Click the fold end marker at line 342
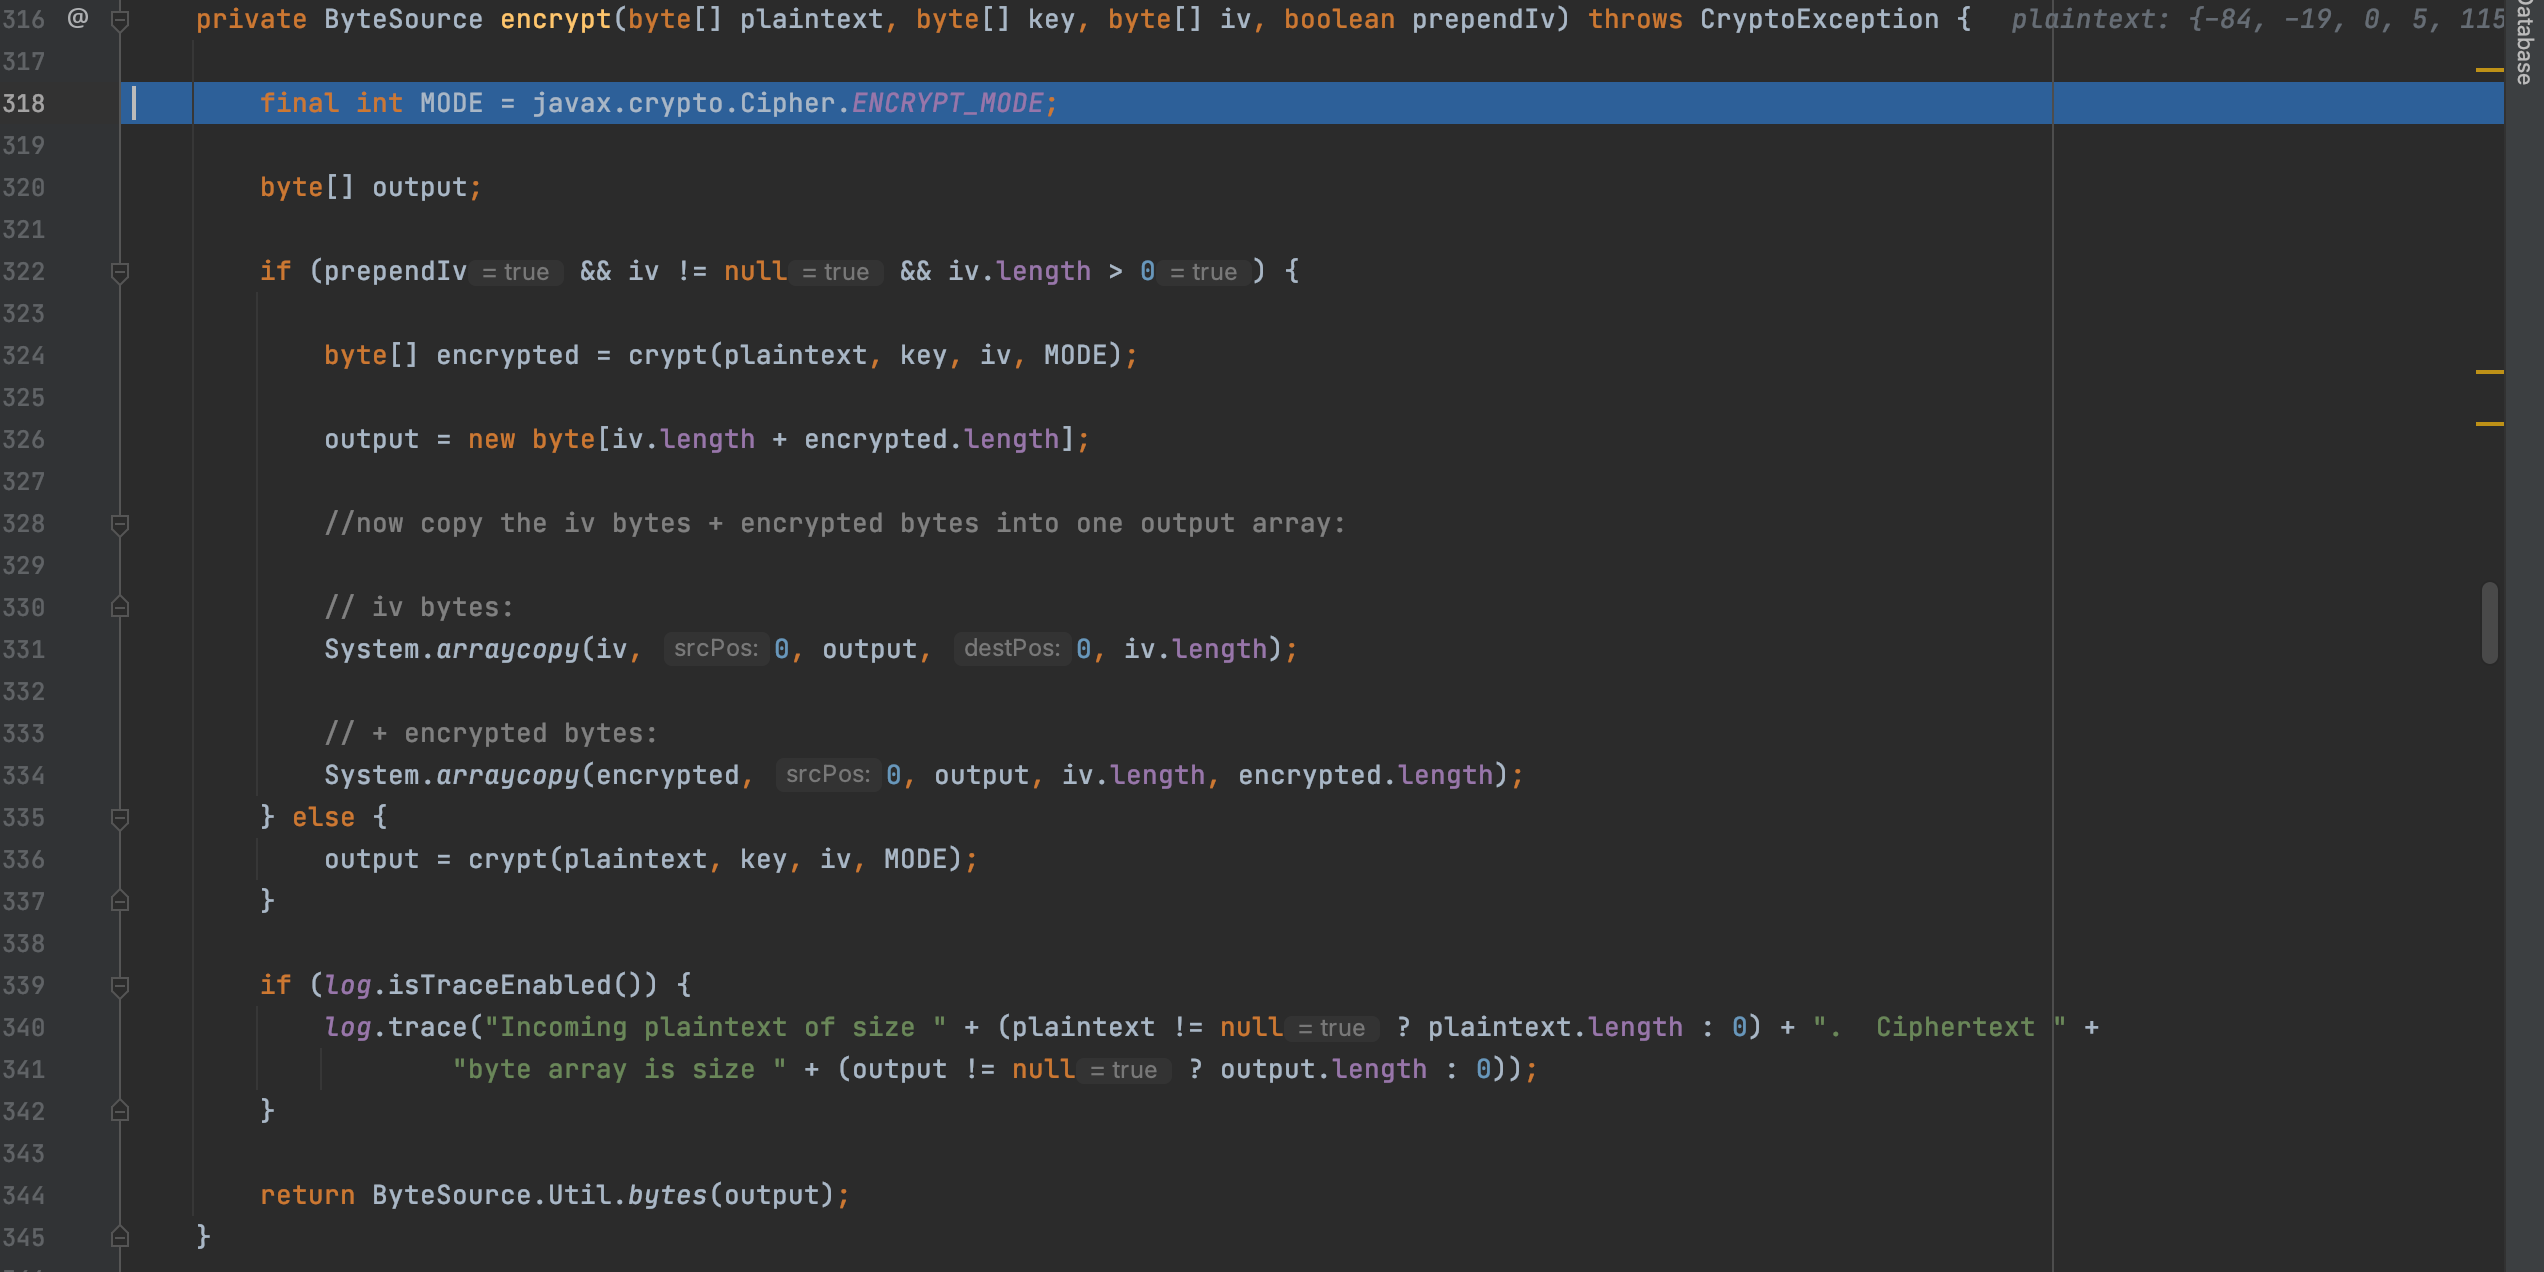 119,1111
